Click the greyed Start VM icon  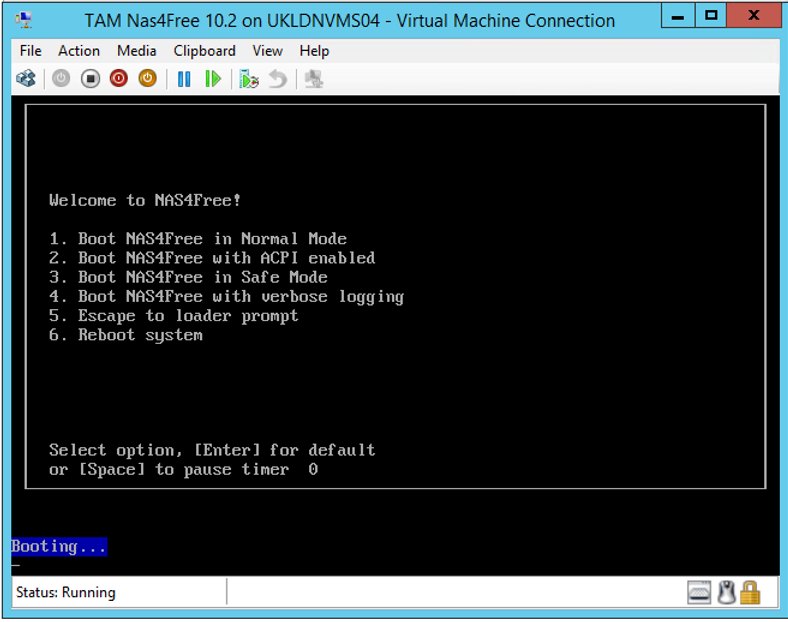61,79
